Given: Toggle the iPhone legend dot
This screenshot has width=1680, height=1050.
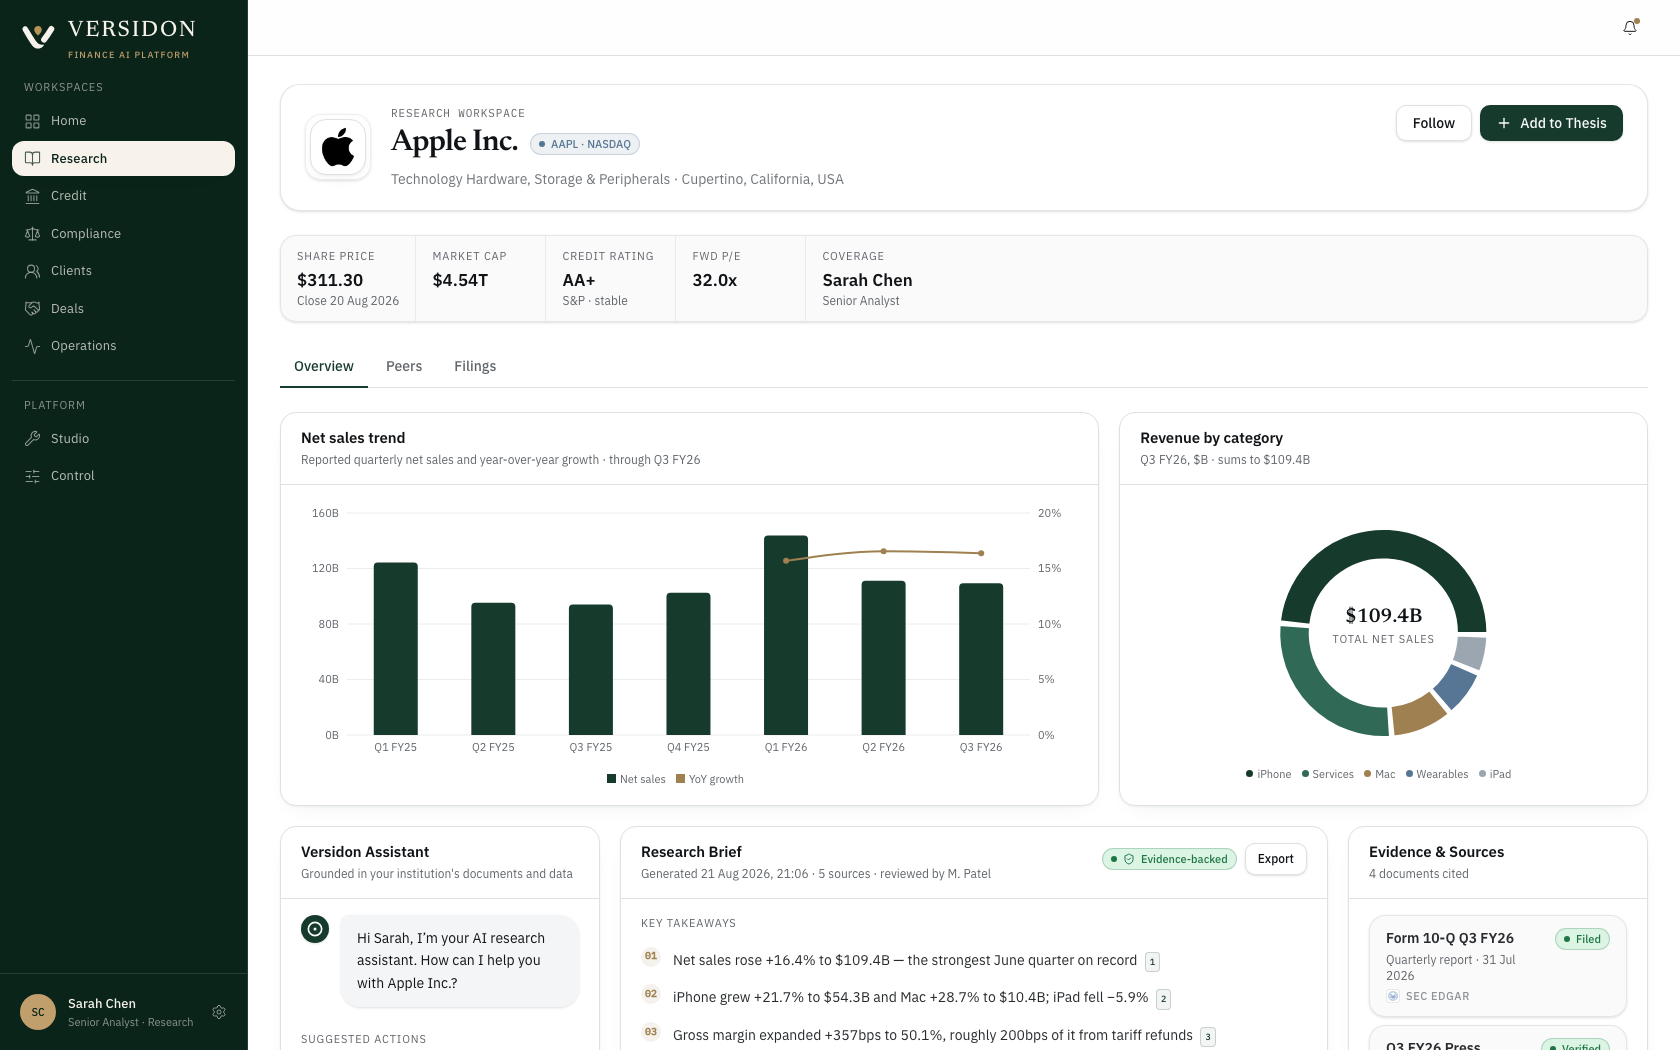Looking at the screenshot, I should [x=1250, y=774].
